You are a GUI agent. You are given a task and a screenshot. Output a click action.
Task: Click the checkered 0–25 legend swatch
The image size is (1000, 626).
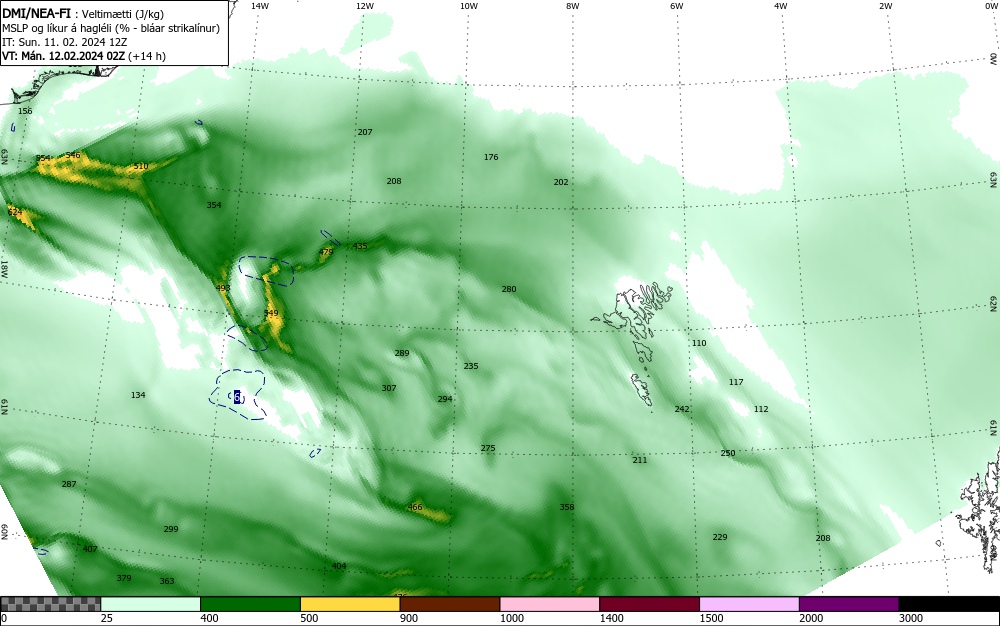click(50, 604)
